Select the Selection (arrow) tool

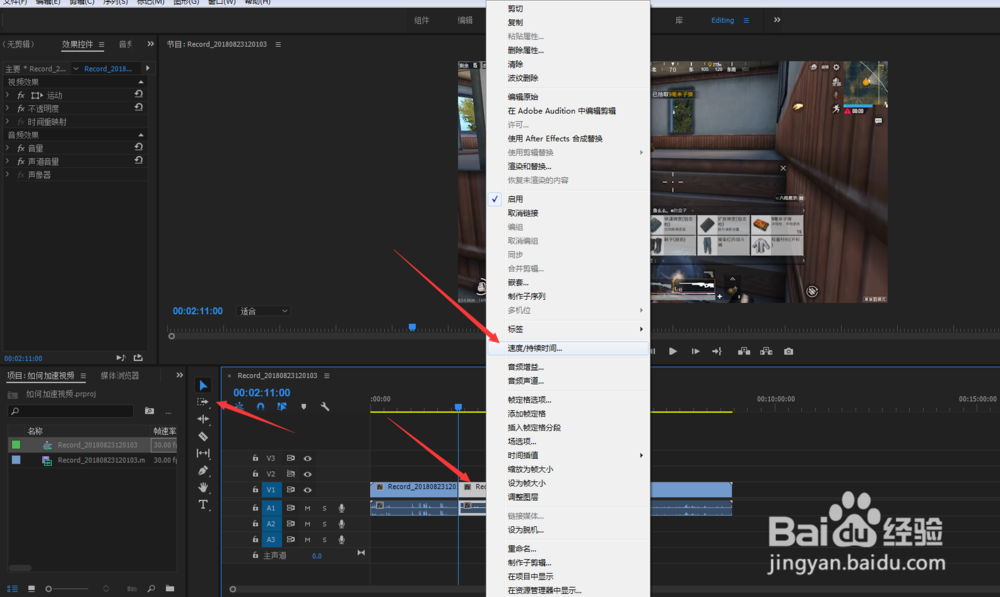[203, 385]
